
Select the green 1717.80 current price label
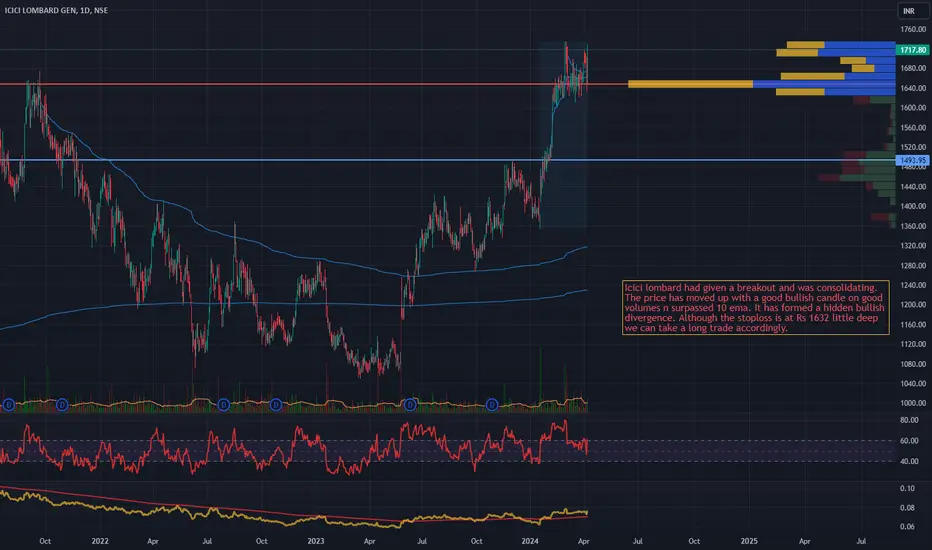click(913, 50)
